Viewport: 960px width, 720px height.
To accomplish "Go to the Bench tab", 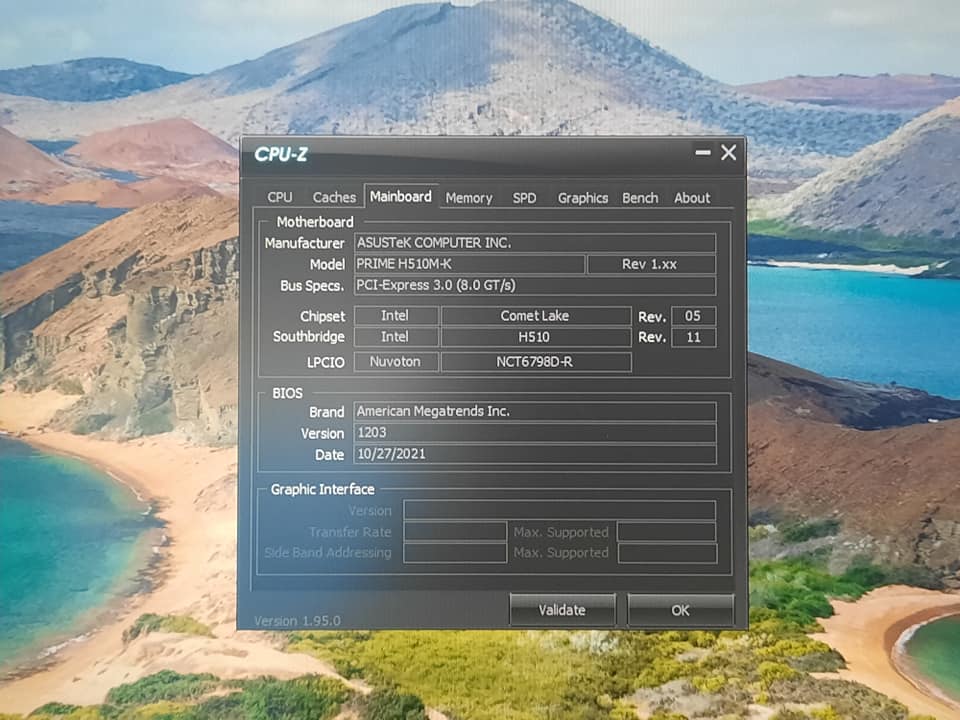I will 640,198.
